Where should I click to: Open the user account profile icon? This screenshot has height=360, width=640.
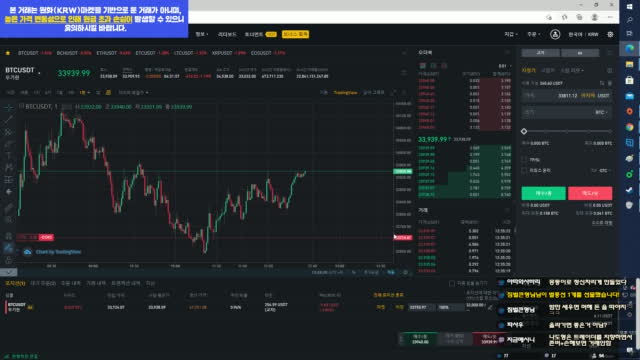[555, 34]
